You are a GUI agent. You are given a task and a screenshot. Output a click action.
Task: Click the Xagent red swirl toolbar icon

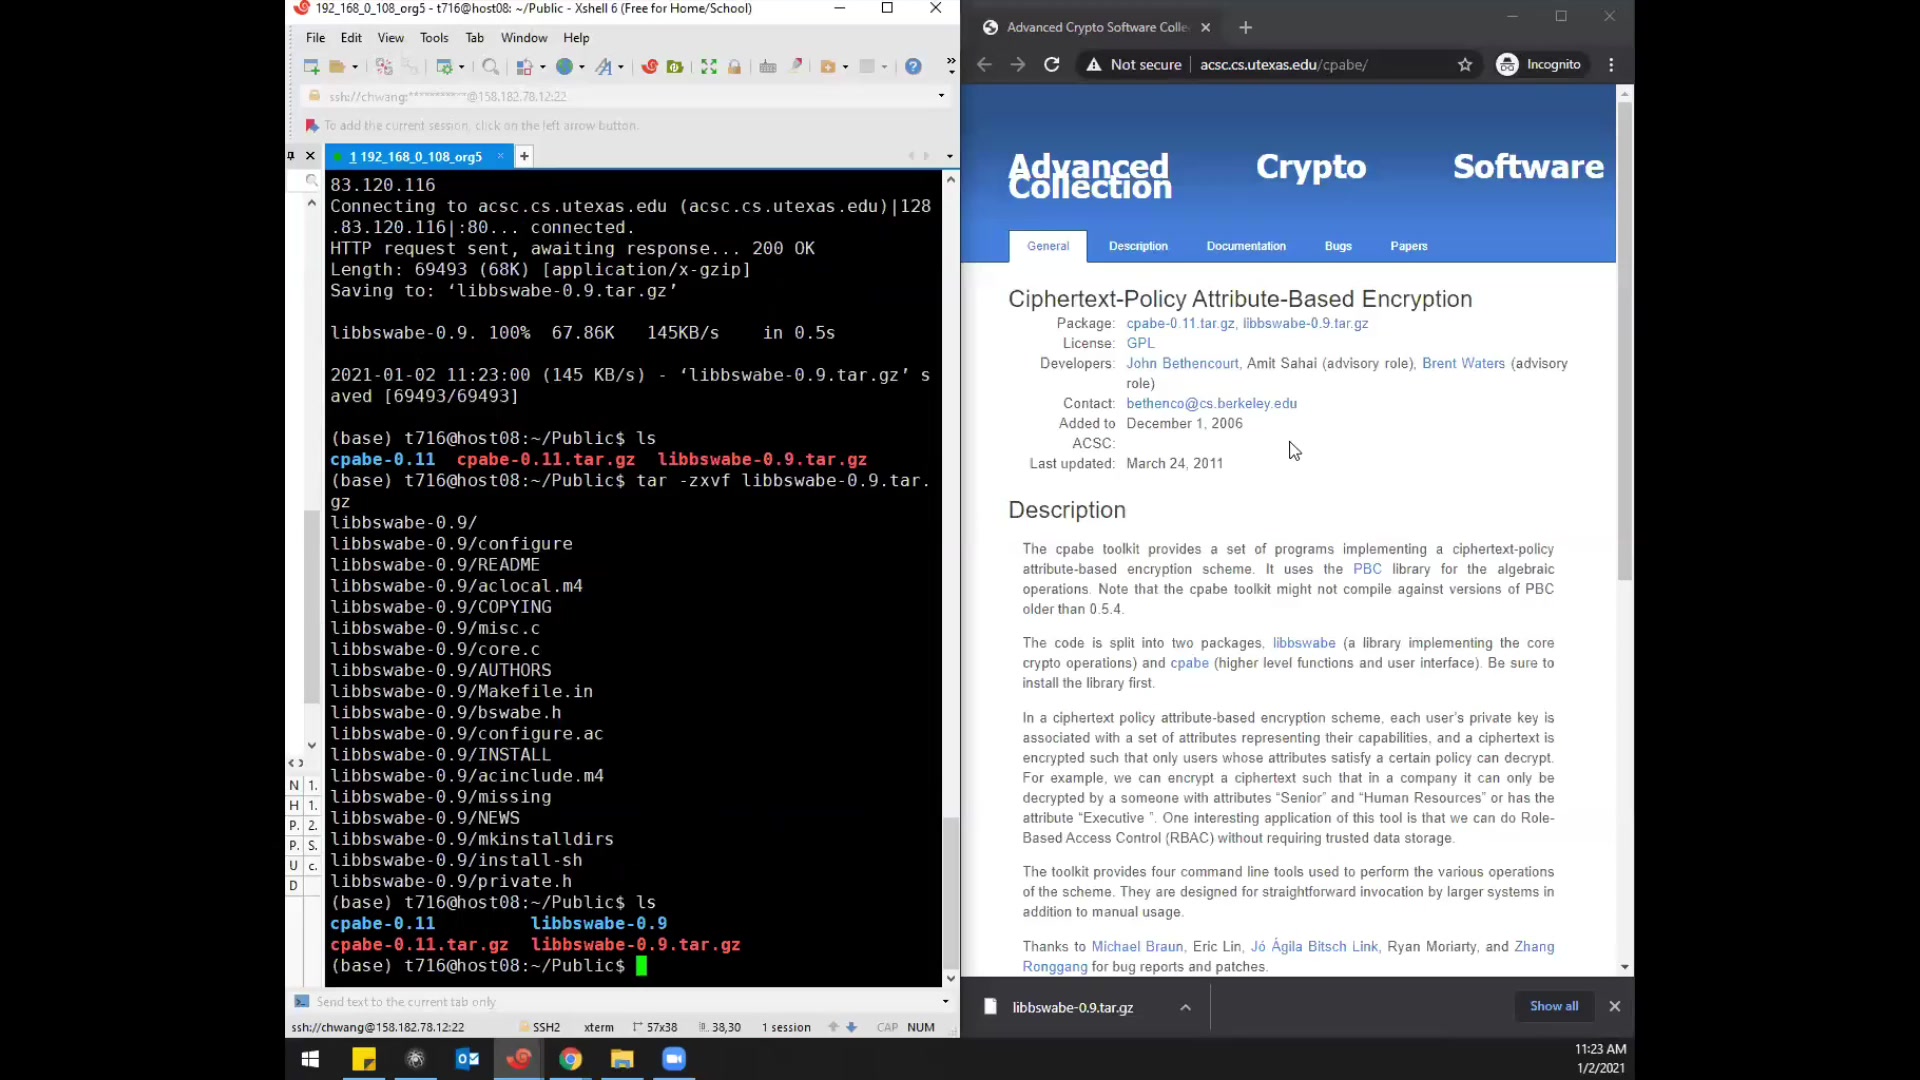pos(650,66)
